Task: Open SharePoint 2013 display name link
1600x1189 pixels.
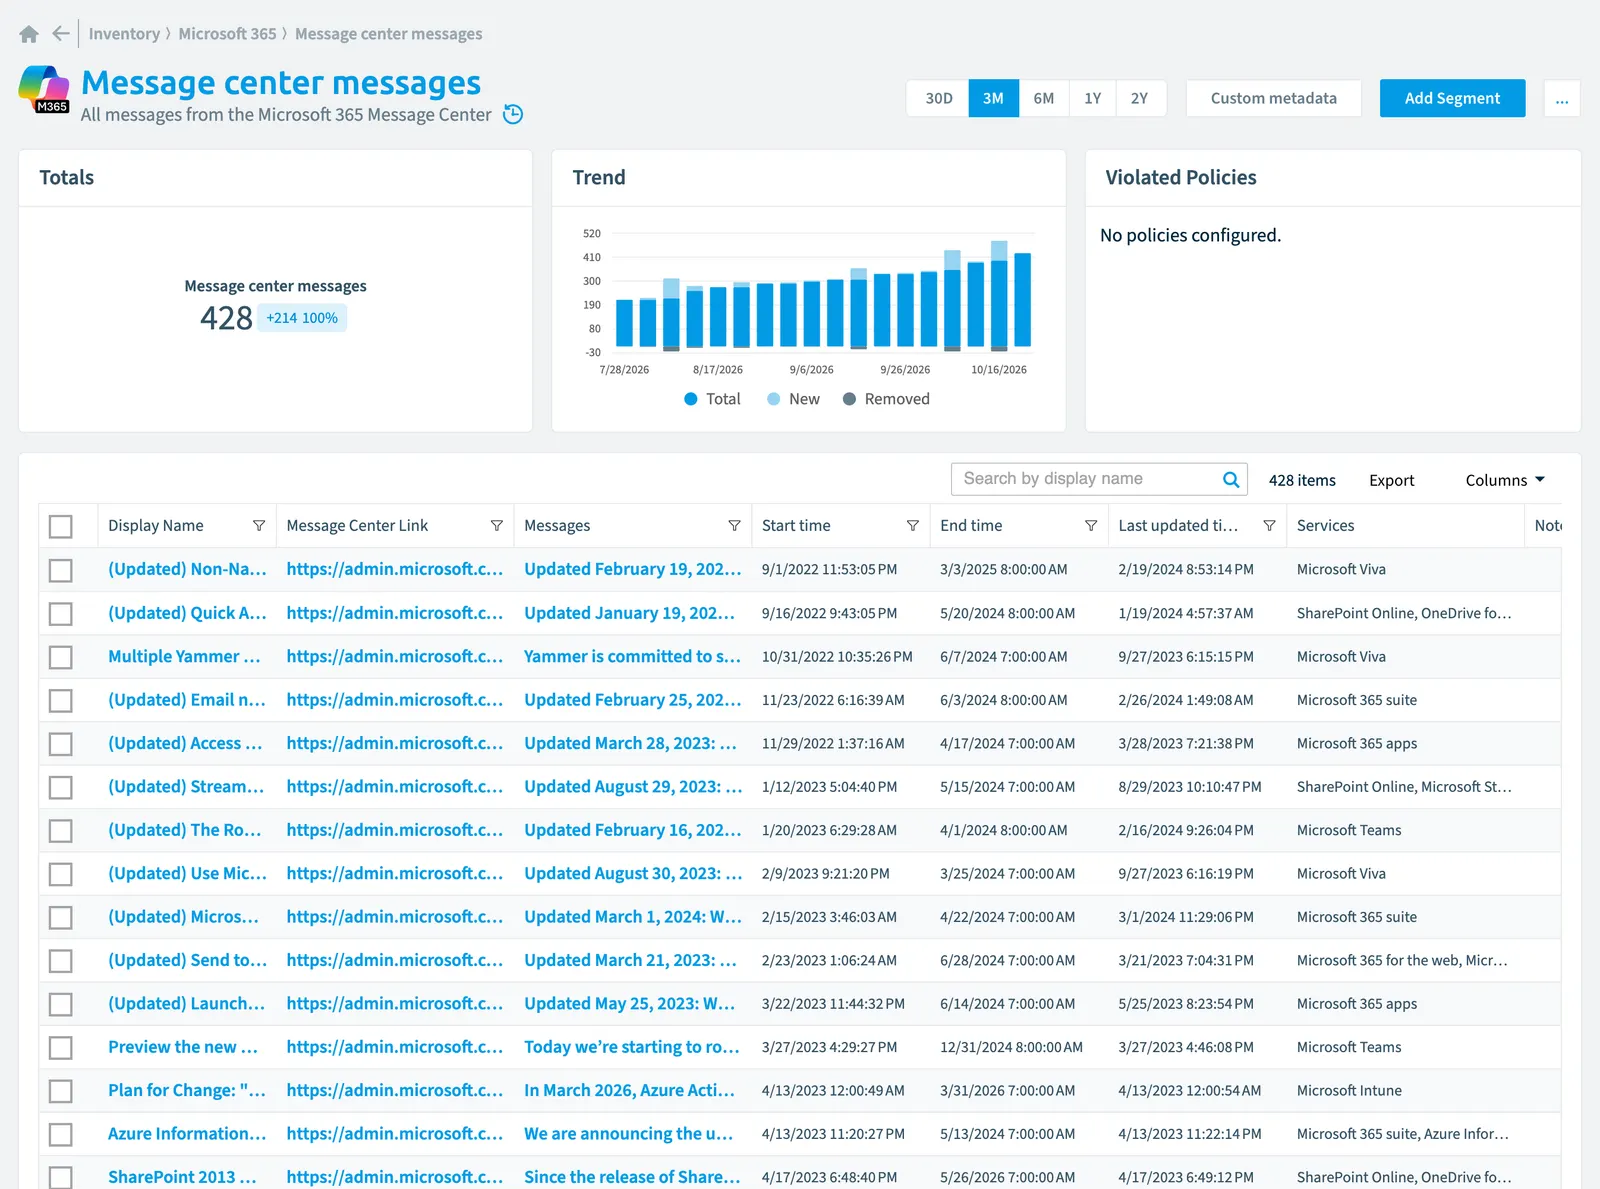Action: coord(182,1177)
